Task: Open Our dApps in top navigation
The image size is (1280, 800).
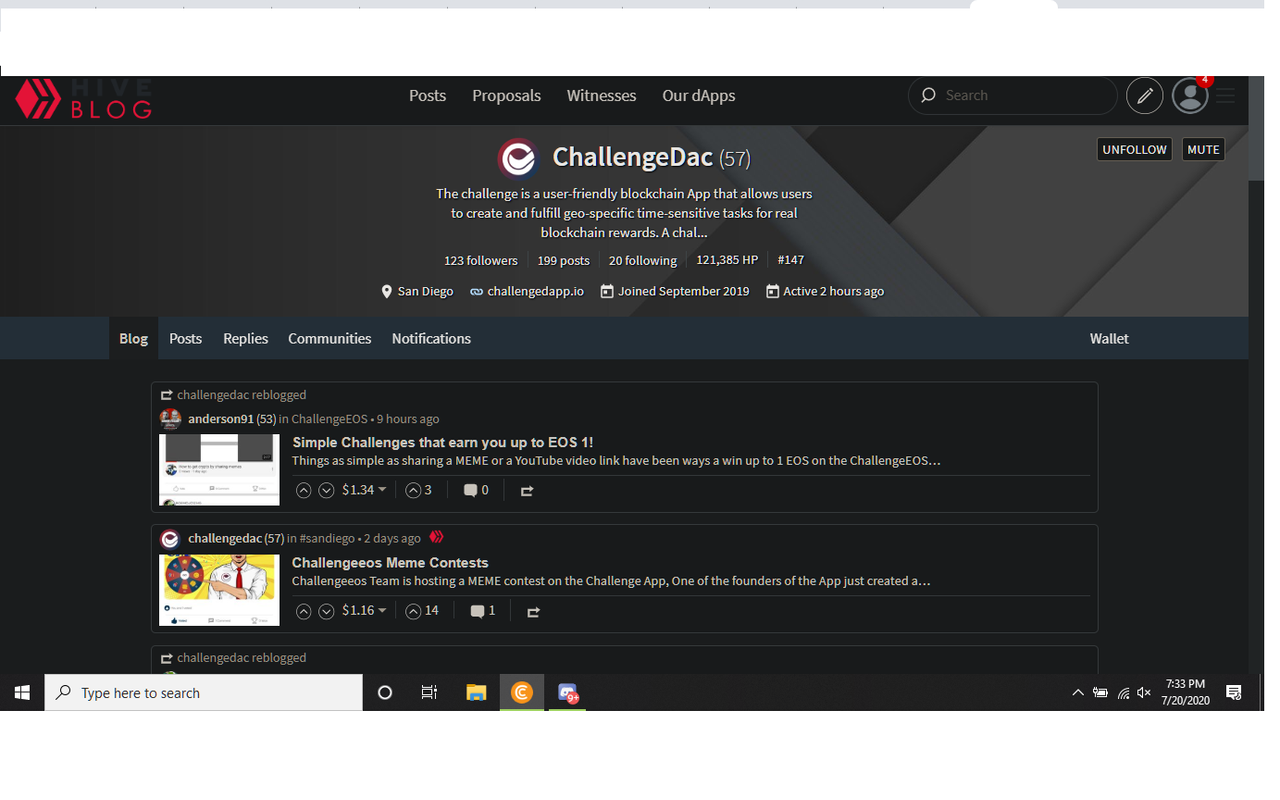Action: [x=698, y=96]
